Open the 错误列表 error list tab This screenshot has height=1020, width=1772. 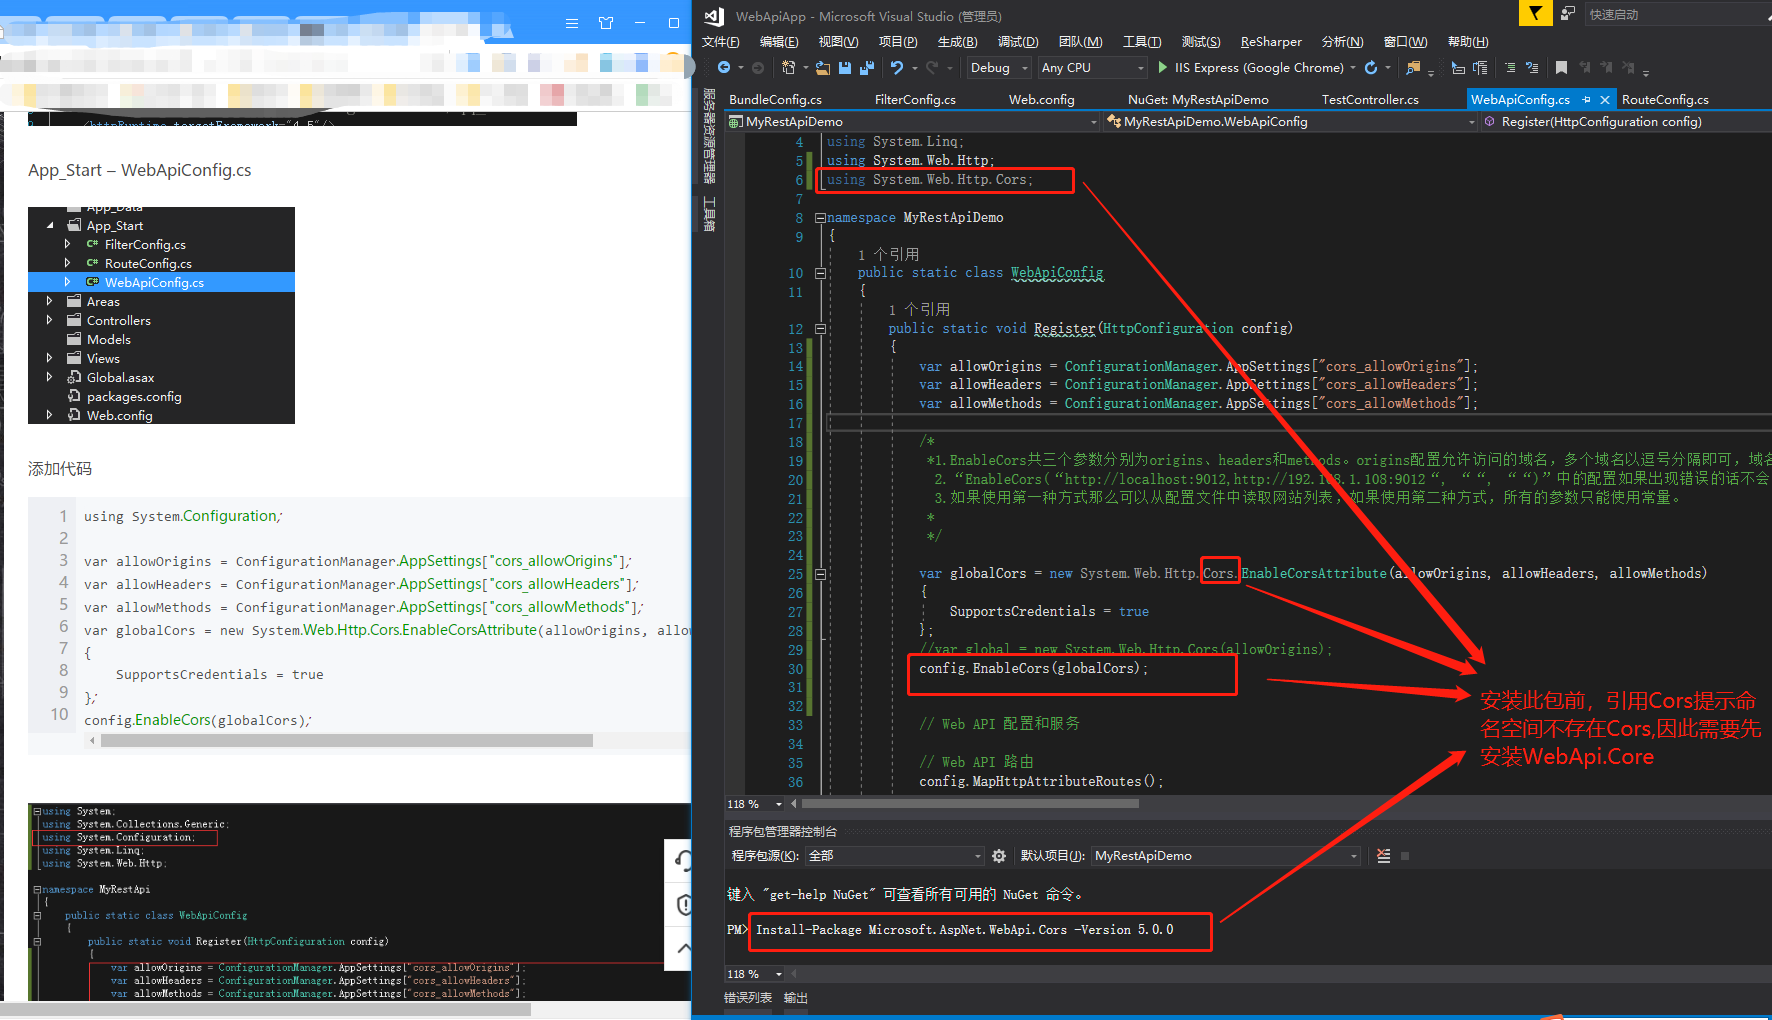tap(748, 998)
